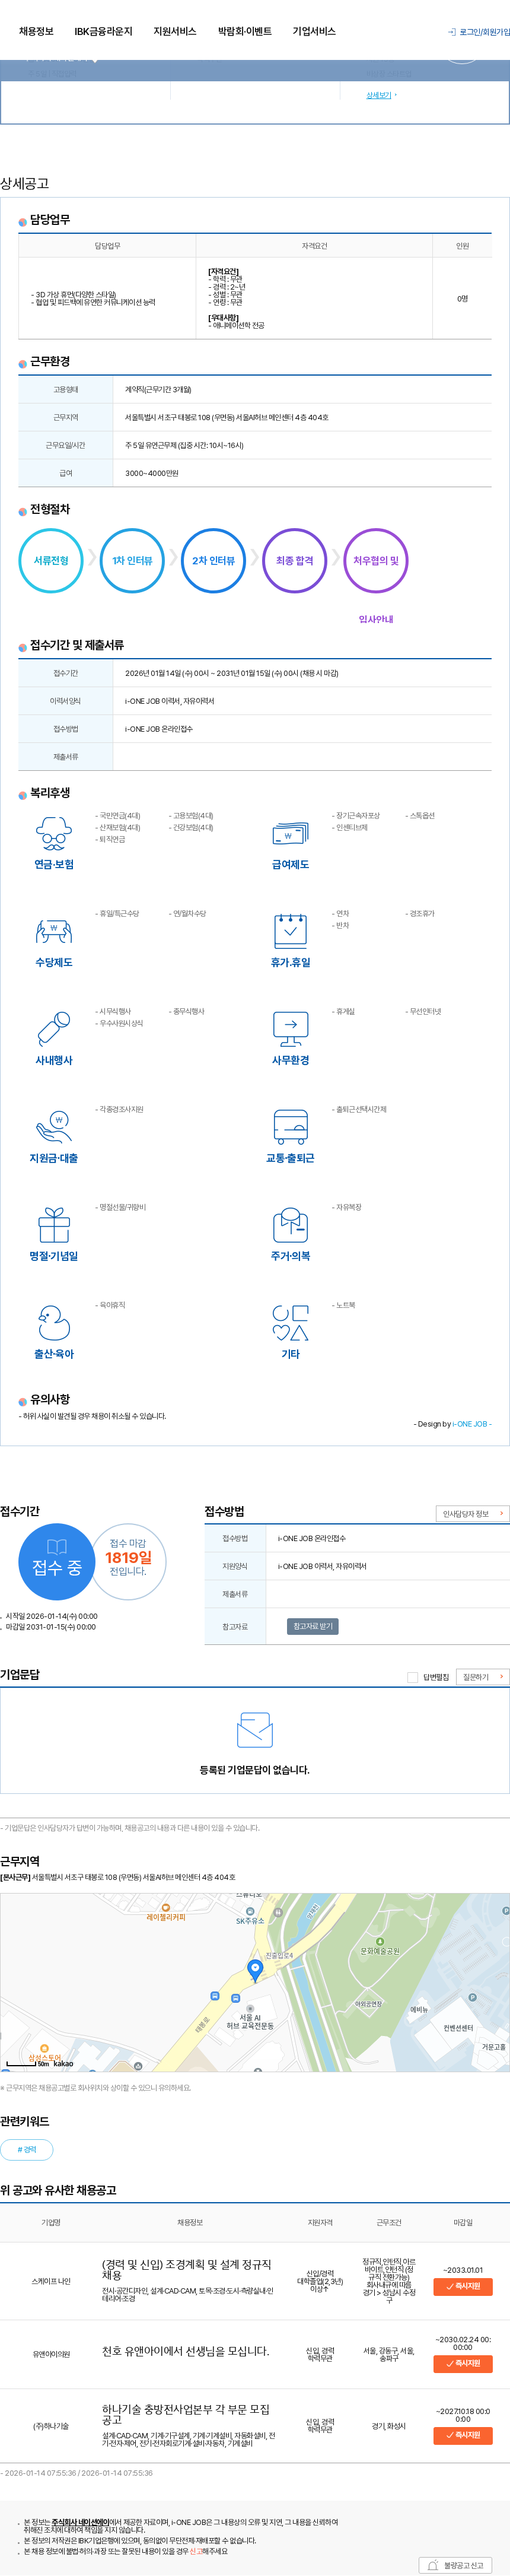
Task: Click the 휴가·휴일 calendar icon
Action: (290, 931)
